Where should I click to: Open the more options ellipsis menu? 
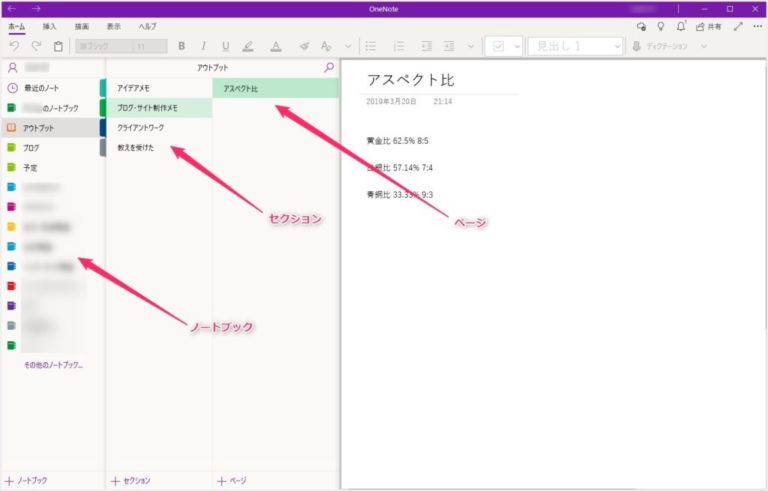[758, 26]
